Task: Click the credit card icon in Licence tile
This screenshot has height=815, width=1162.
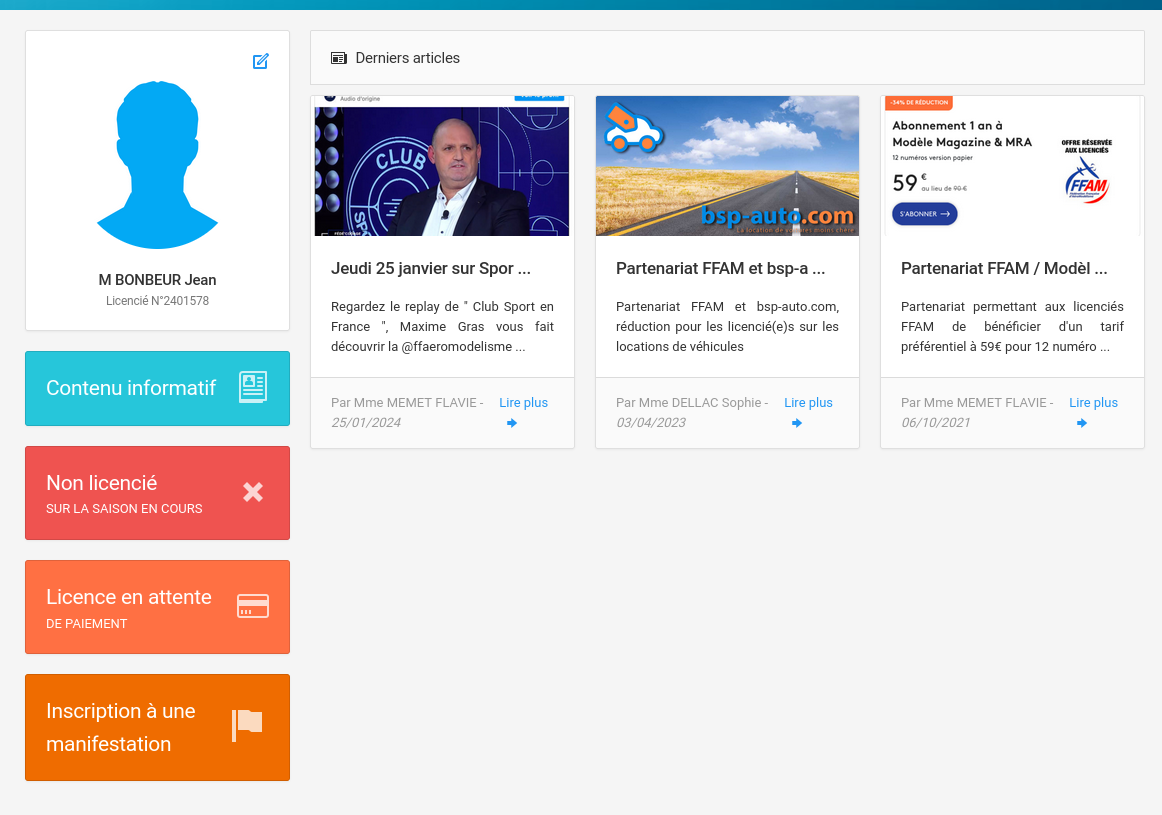Action: click(253, 606)
